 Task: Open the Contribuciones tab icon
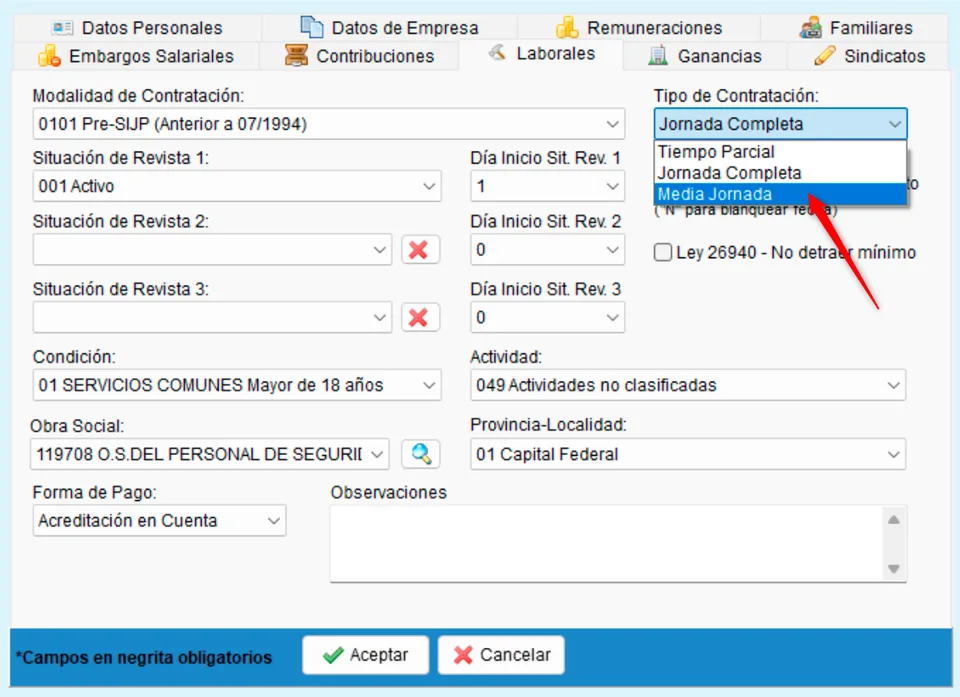click(x=296, y=55)
